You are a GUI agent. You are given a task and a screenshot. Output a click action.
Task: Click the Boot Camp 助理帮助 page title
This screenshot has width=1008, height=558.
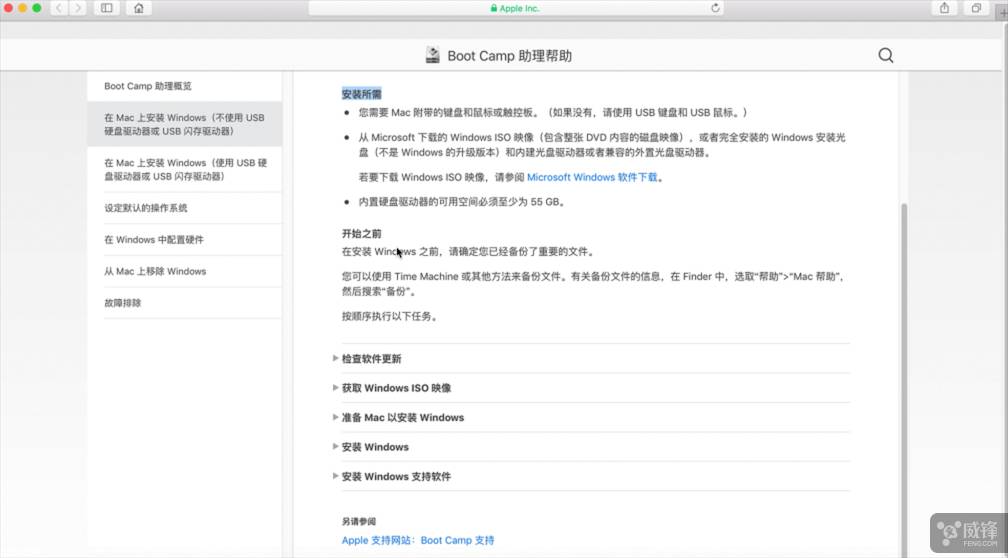pos(509,56)
